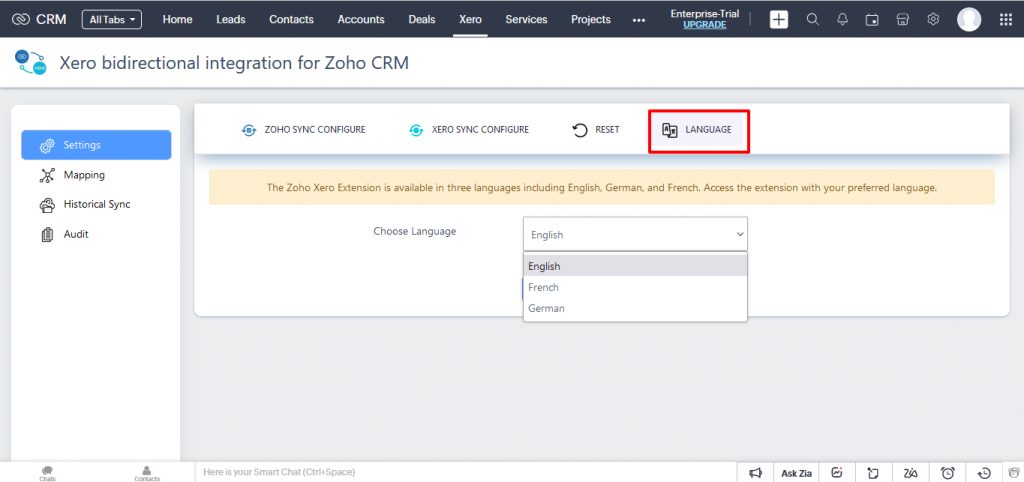The width and height of the screenshot is (1024, 482).
Task: Open the apps grid icon
Action: pos(1006,20)
